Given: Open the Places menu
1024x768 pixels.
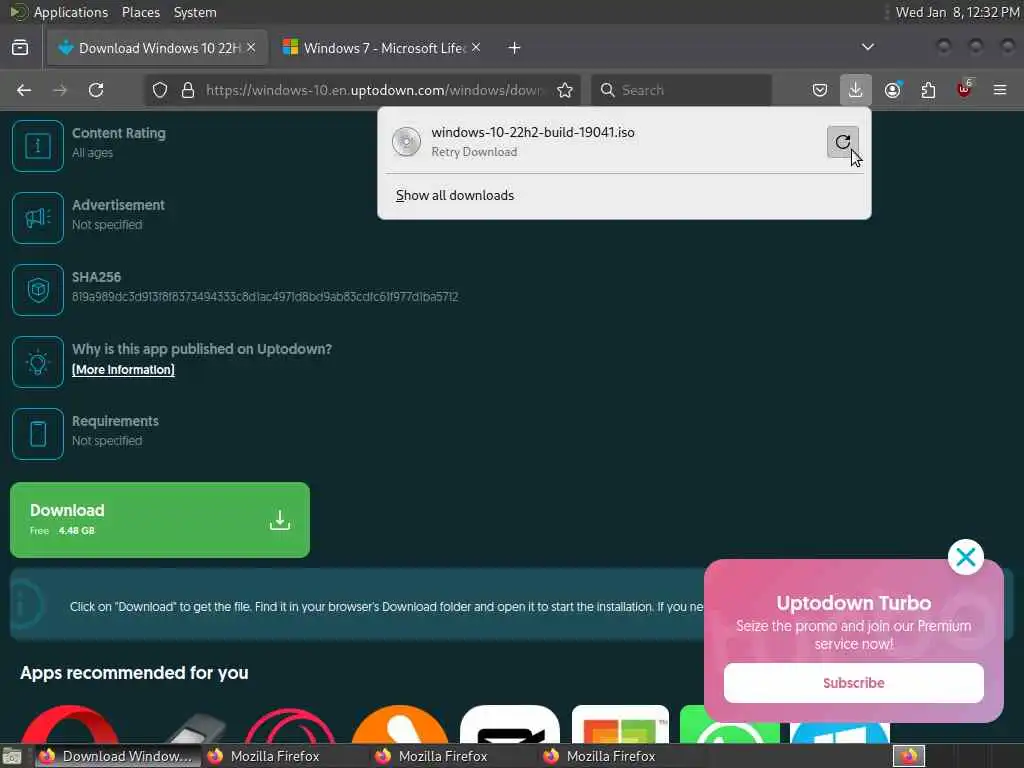Looking at the screenshot, I should 140,12.
